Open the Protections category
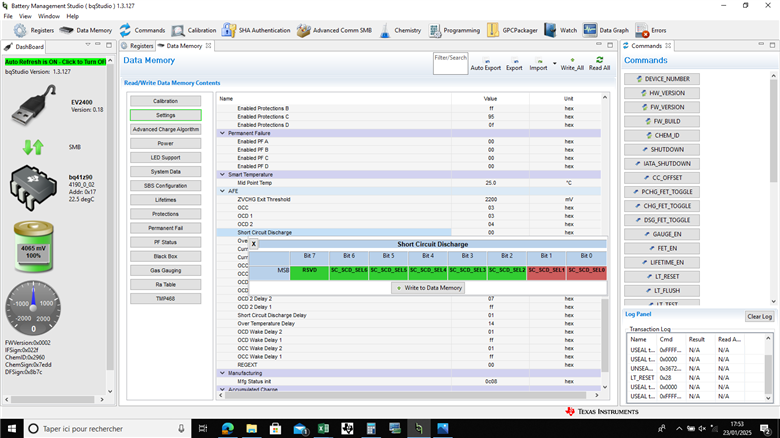Viewport: 780px width, 438px height. pyautogui.click(x=166, y=214)
